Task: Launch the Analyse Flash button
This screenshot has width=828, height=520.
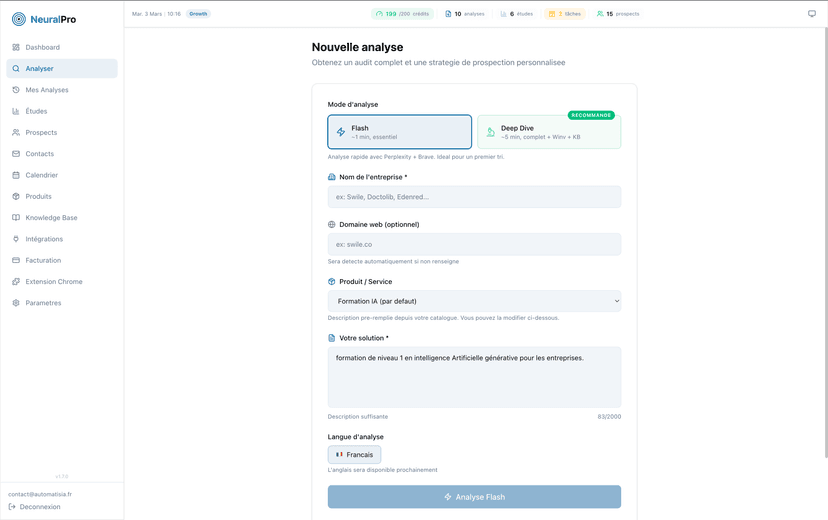Action: (474, 497)
